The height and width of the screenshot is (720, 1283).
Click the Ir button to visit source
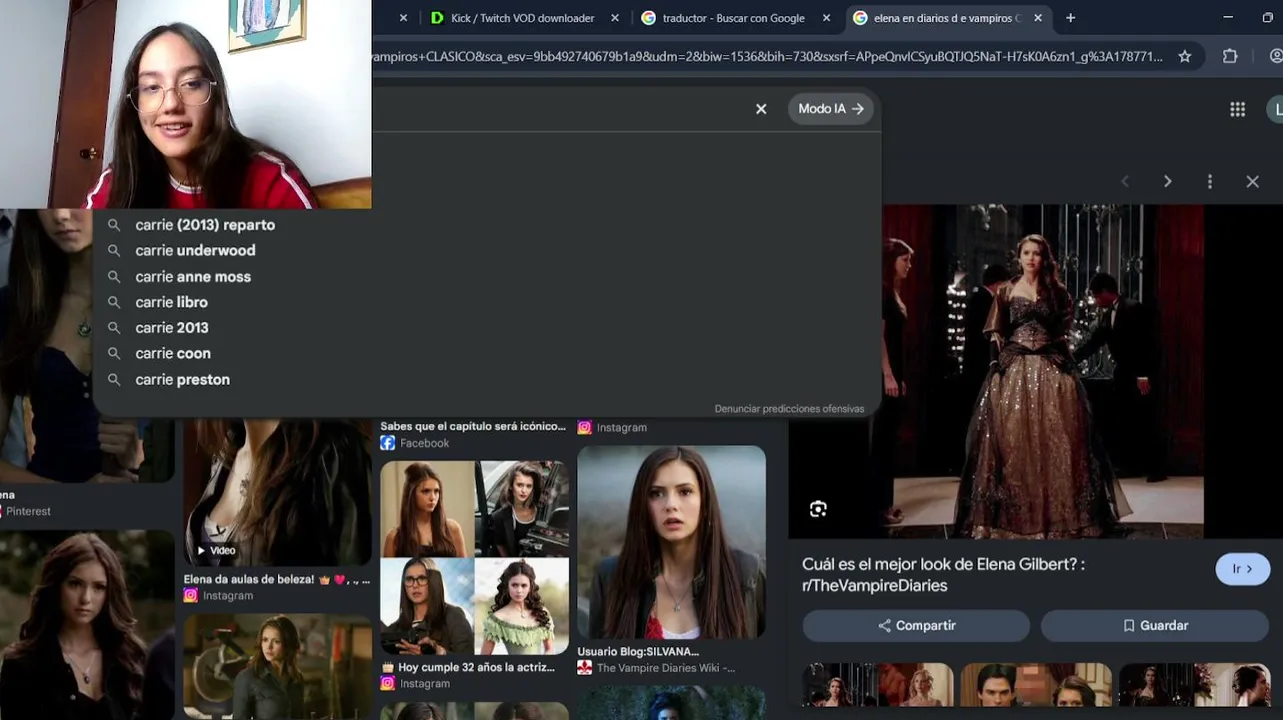pos(1242,569)
